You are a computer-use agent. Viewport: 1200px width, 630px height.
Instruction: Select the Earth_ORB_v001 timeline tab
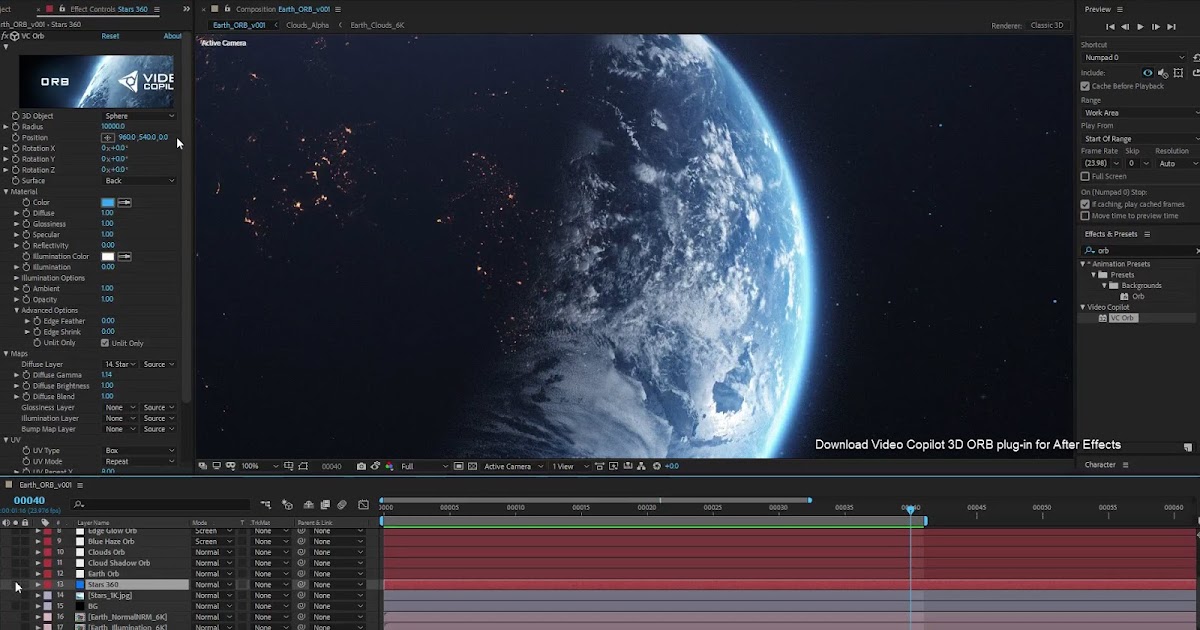tap(46, 484)
